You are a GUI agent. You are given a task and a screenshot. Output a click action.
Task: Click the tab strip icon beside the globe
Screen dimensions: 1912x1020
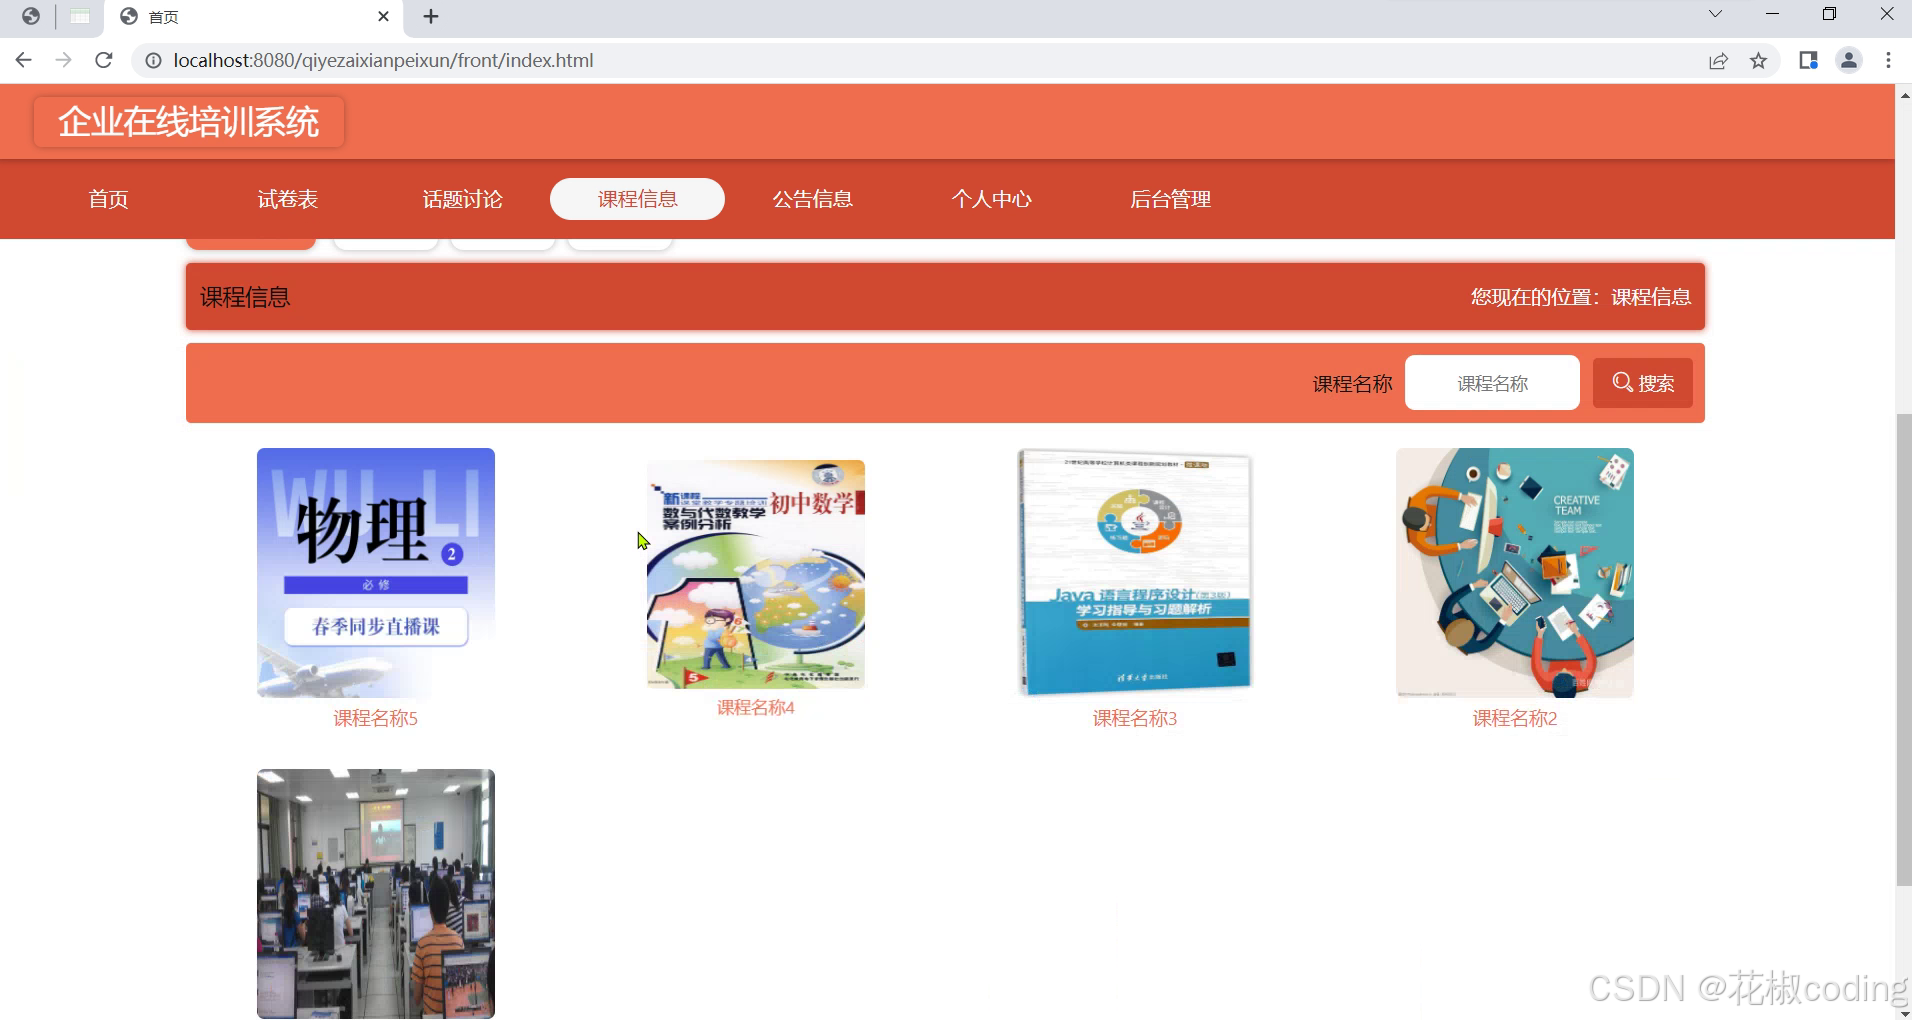click(x=80, y=16)
